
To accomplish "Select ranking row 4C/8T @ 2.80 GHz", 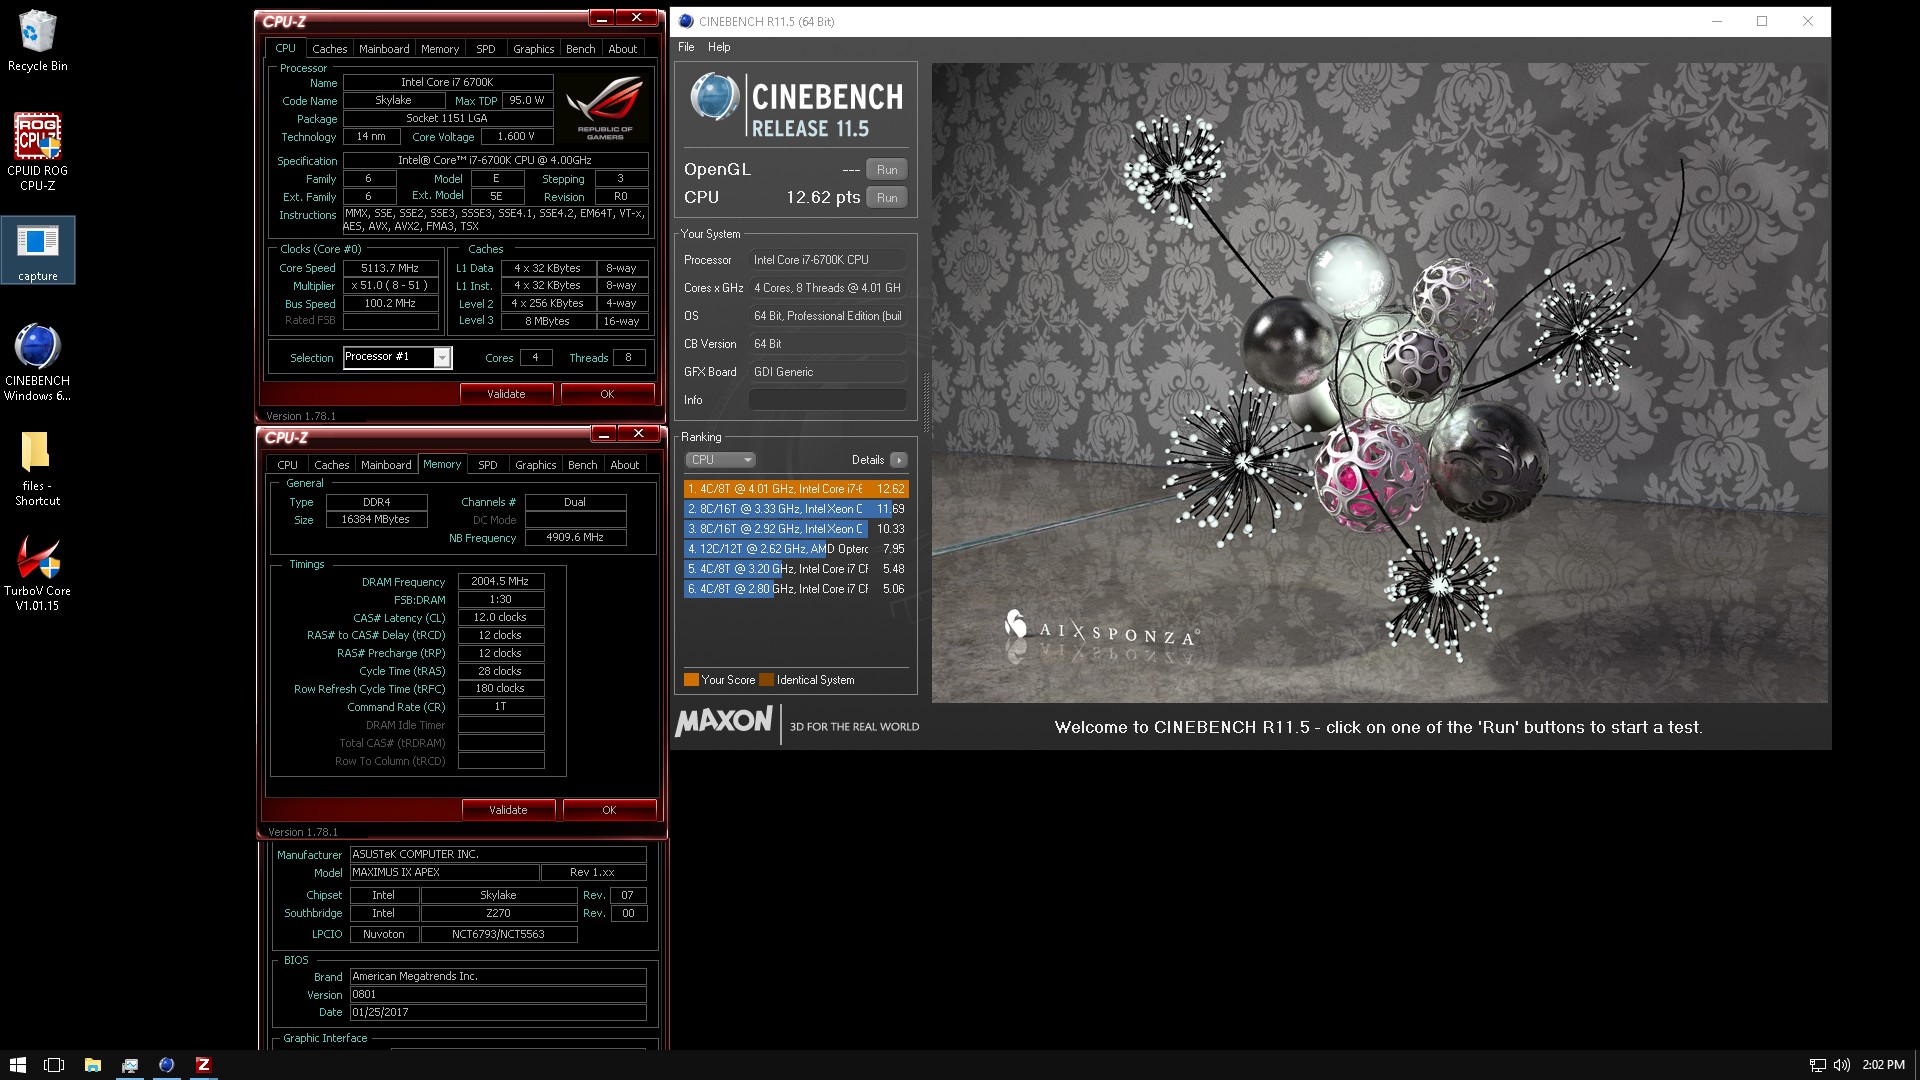I will click(x=796, y=589).
